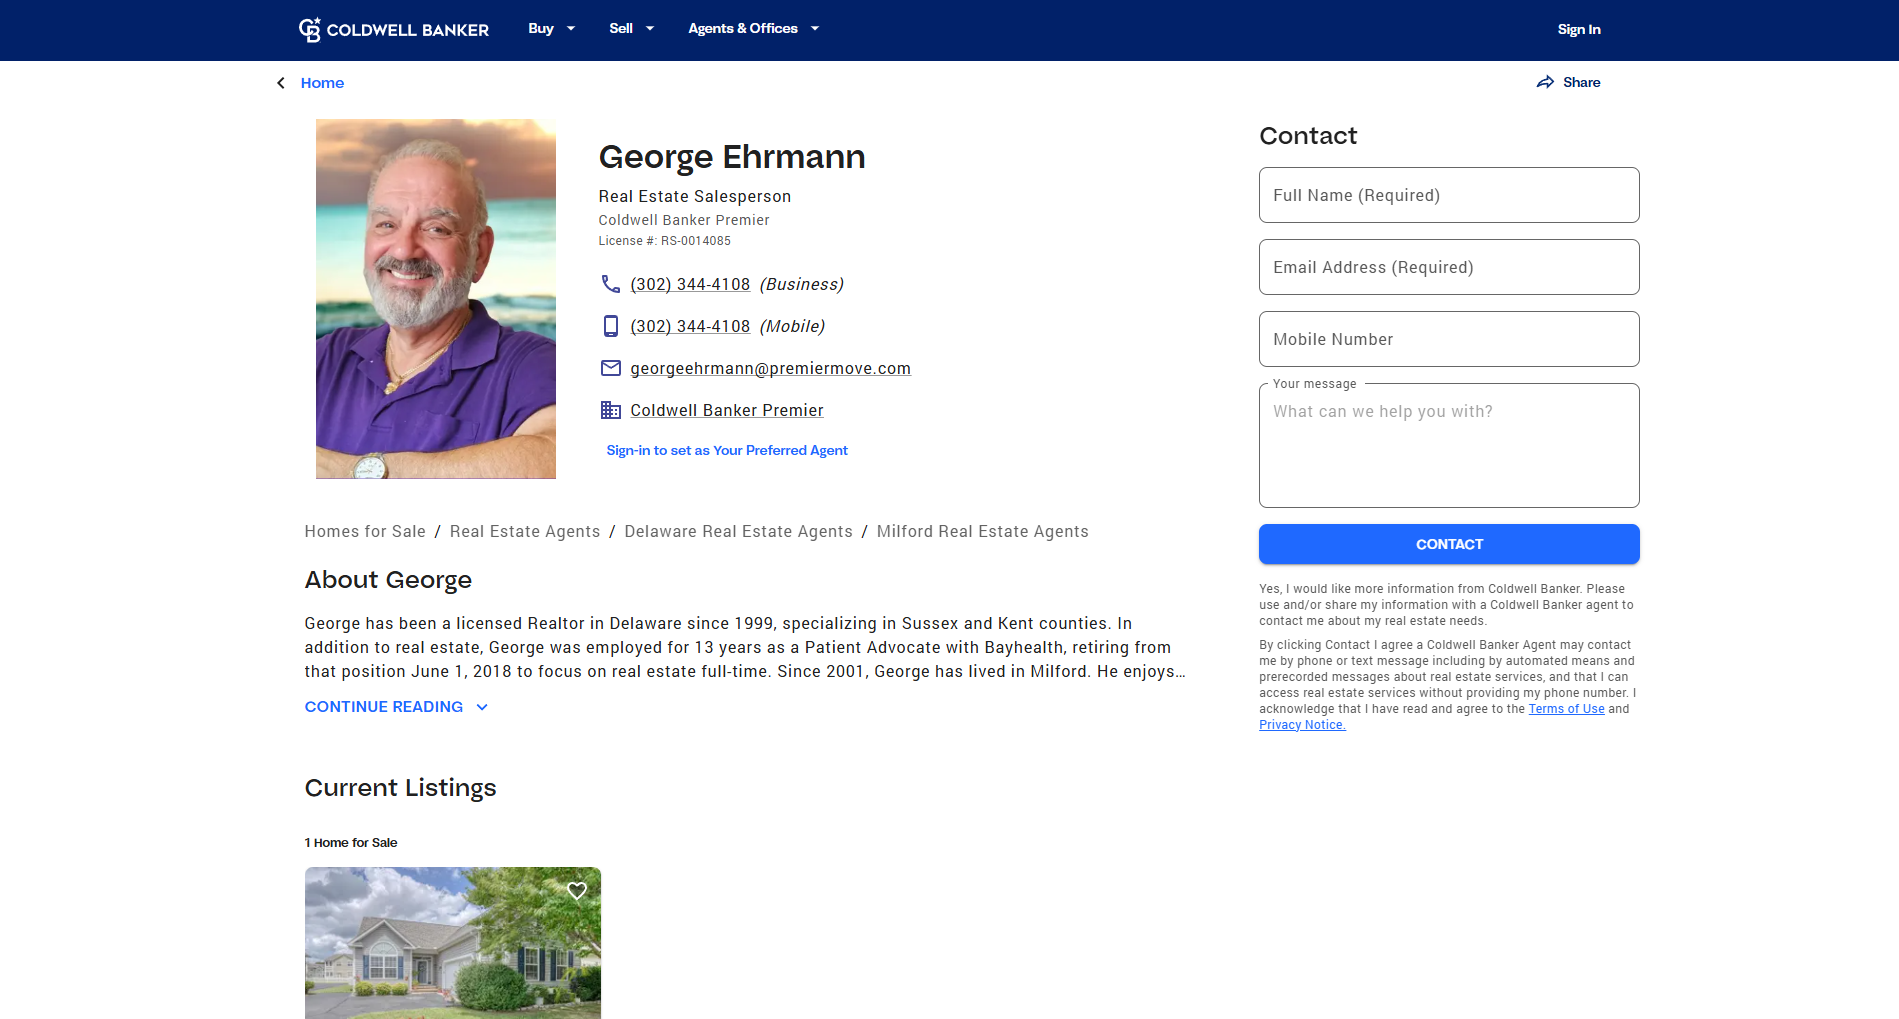Click into the Your message textarea
Image resolution: width=1899 pixels, height=1019 pixels.
1448,446
